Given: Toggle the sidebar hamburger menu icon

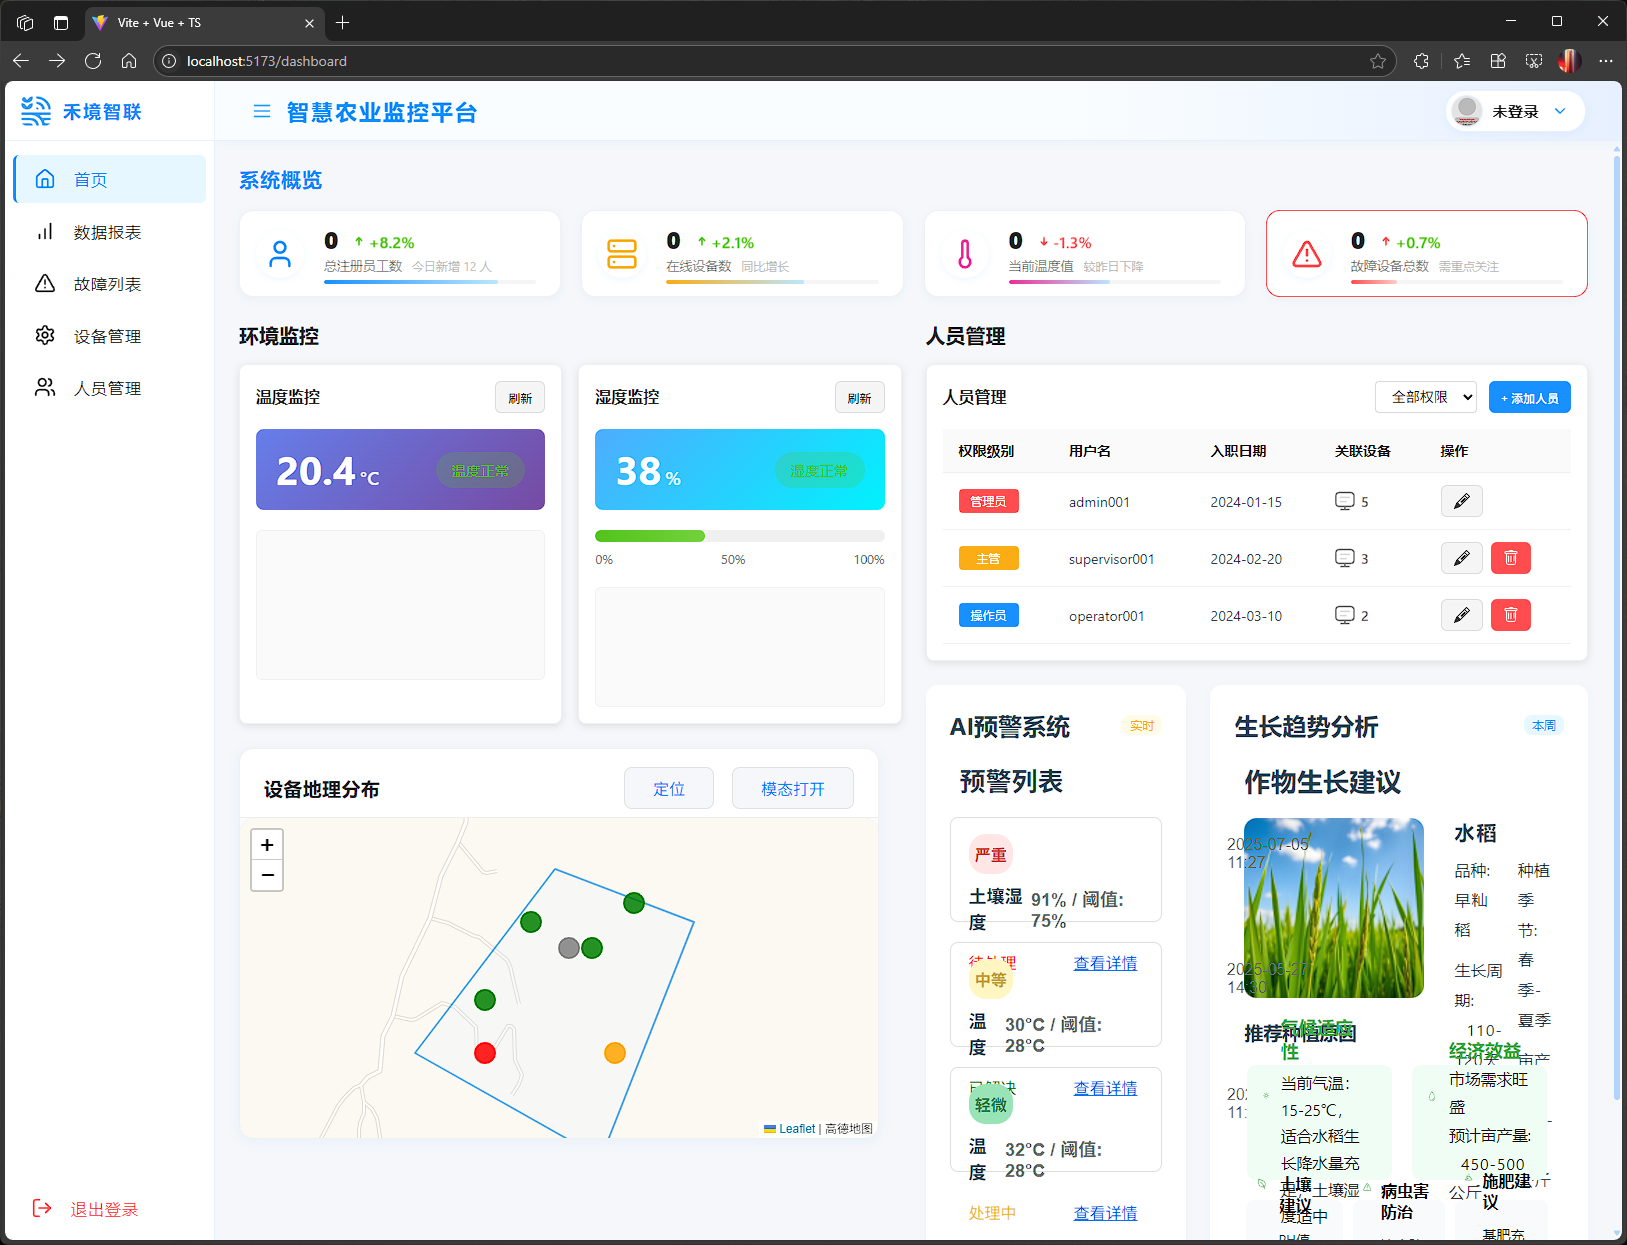Looking at the screenshot, I should coord(261,112).
